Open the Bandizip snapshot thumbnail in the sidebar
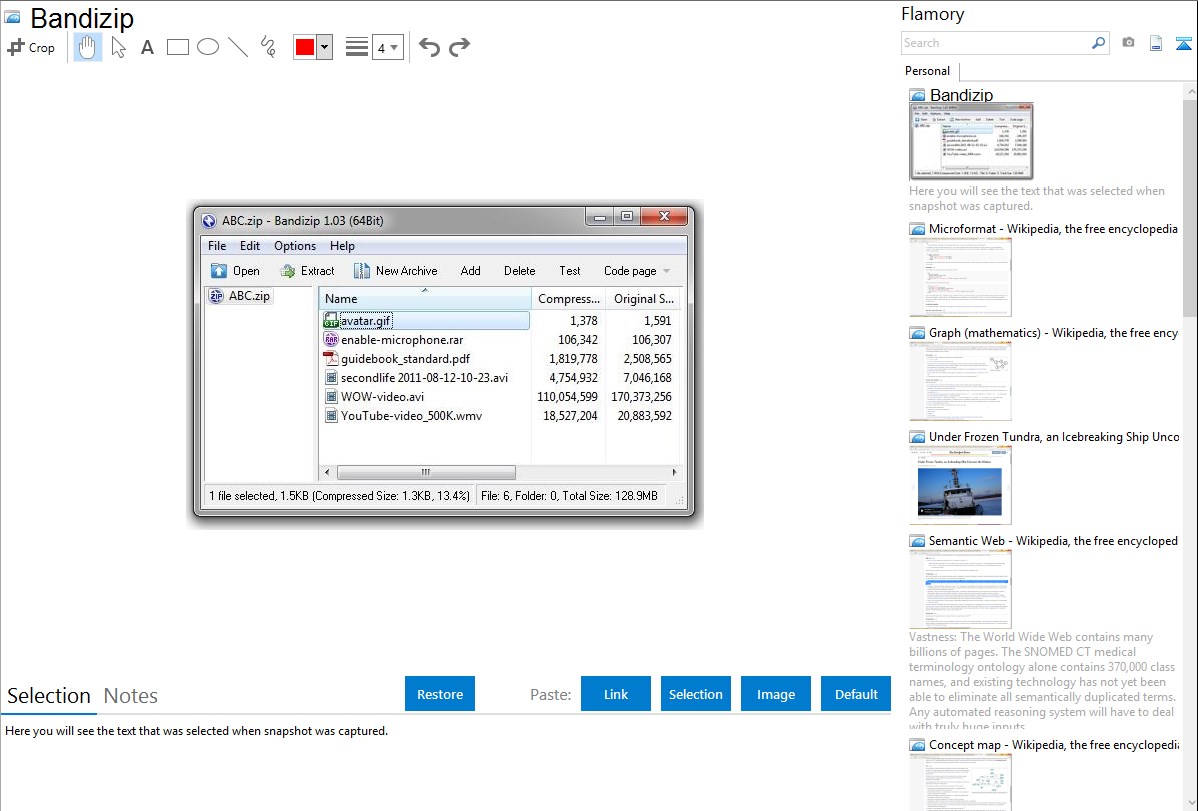Screen dimensions: 1198x811 [971, 141]
